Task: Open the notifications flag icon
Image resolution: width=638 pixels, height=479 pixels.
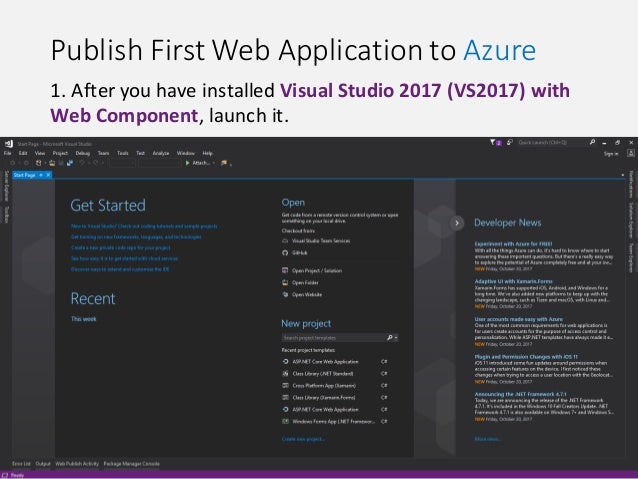Action: click(x=495, y=142)
